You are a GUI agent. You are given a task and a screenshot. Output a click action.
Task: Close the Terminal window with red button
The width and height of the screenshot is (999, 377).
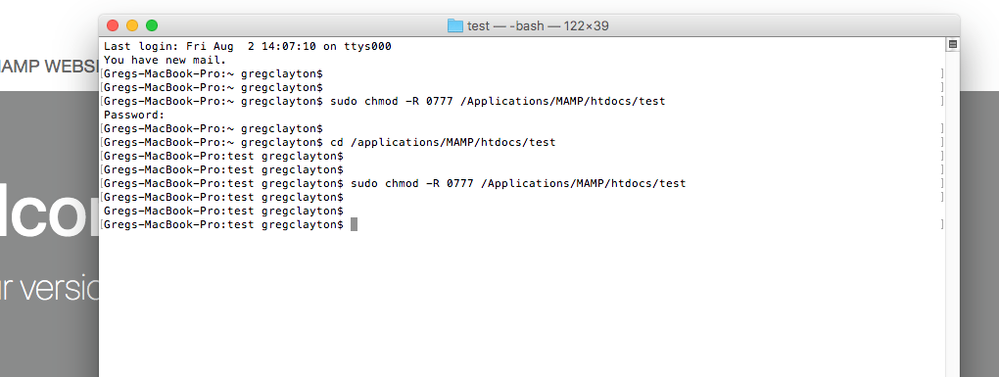coord(113,25)
